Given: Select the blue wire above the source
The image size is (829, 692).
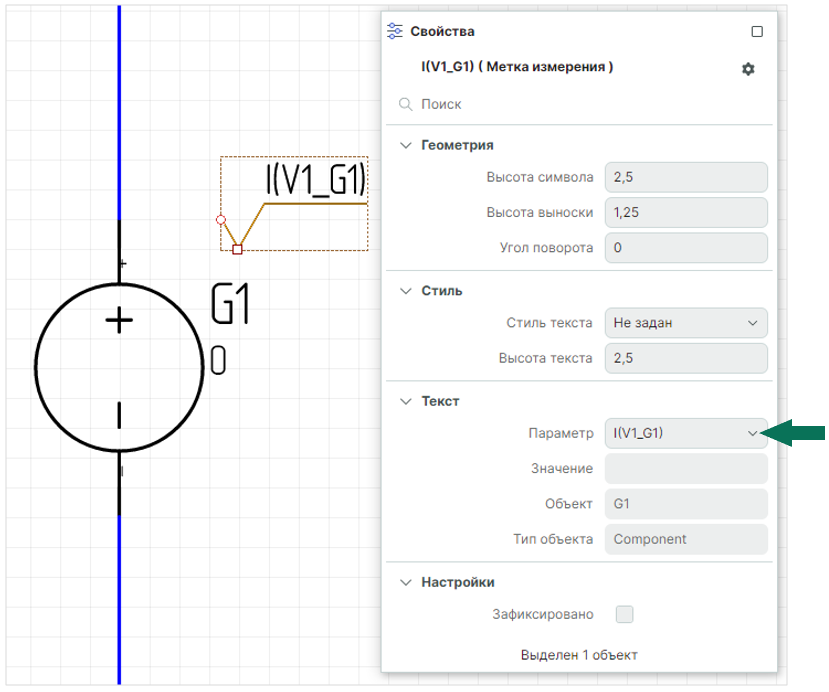Looking at the screenshot, I should click(119, 112).
